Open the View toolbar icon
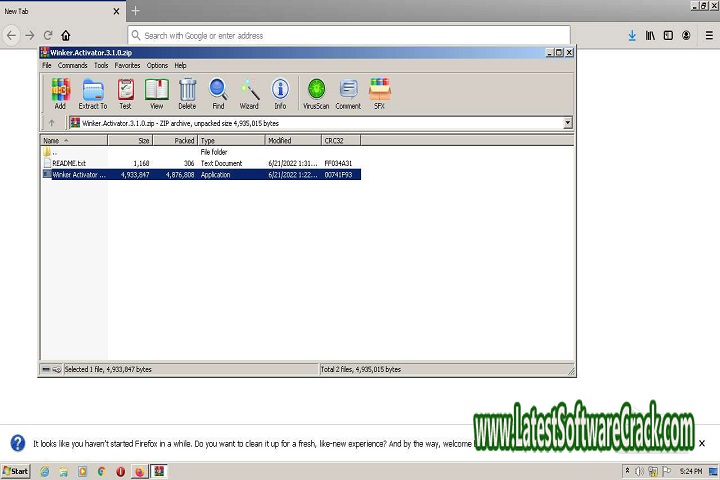 pyautogui.click(x=157, y=94)
